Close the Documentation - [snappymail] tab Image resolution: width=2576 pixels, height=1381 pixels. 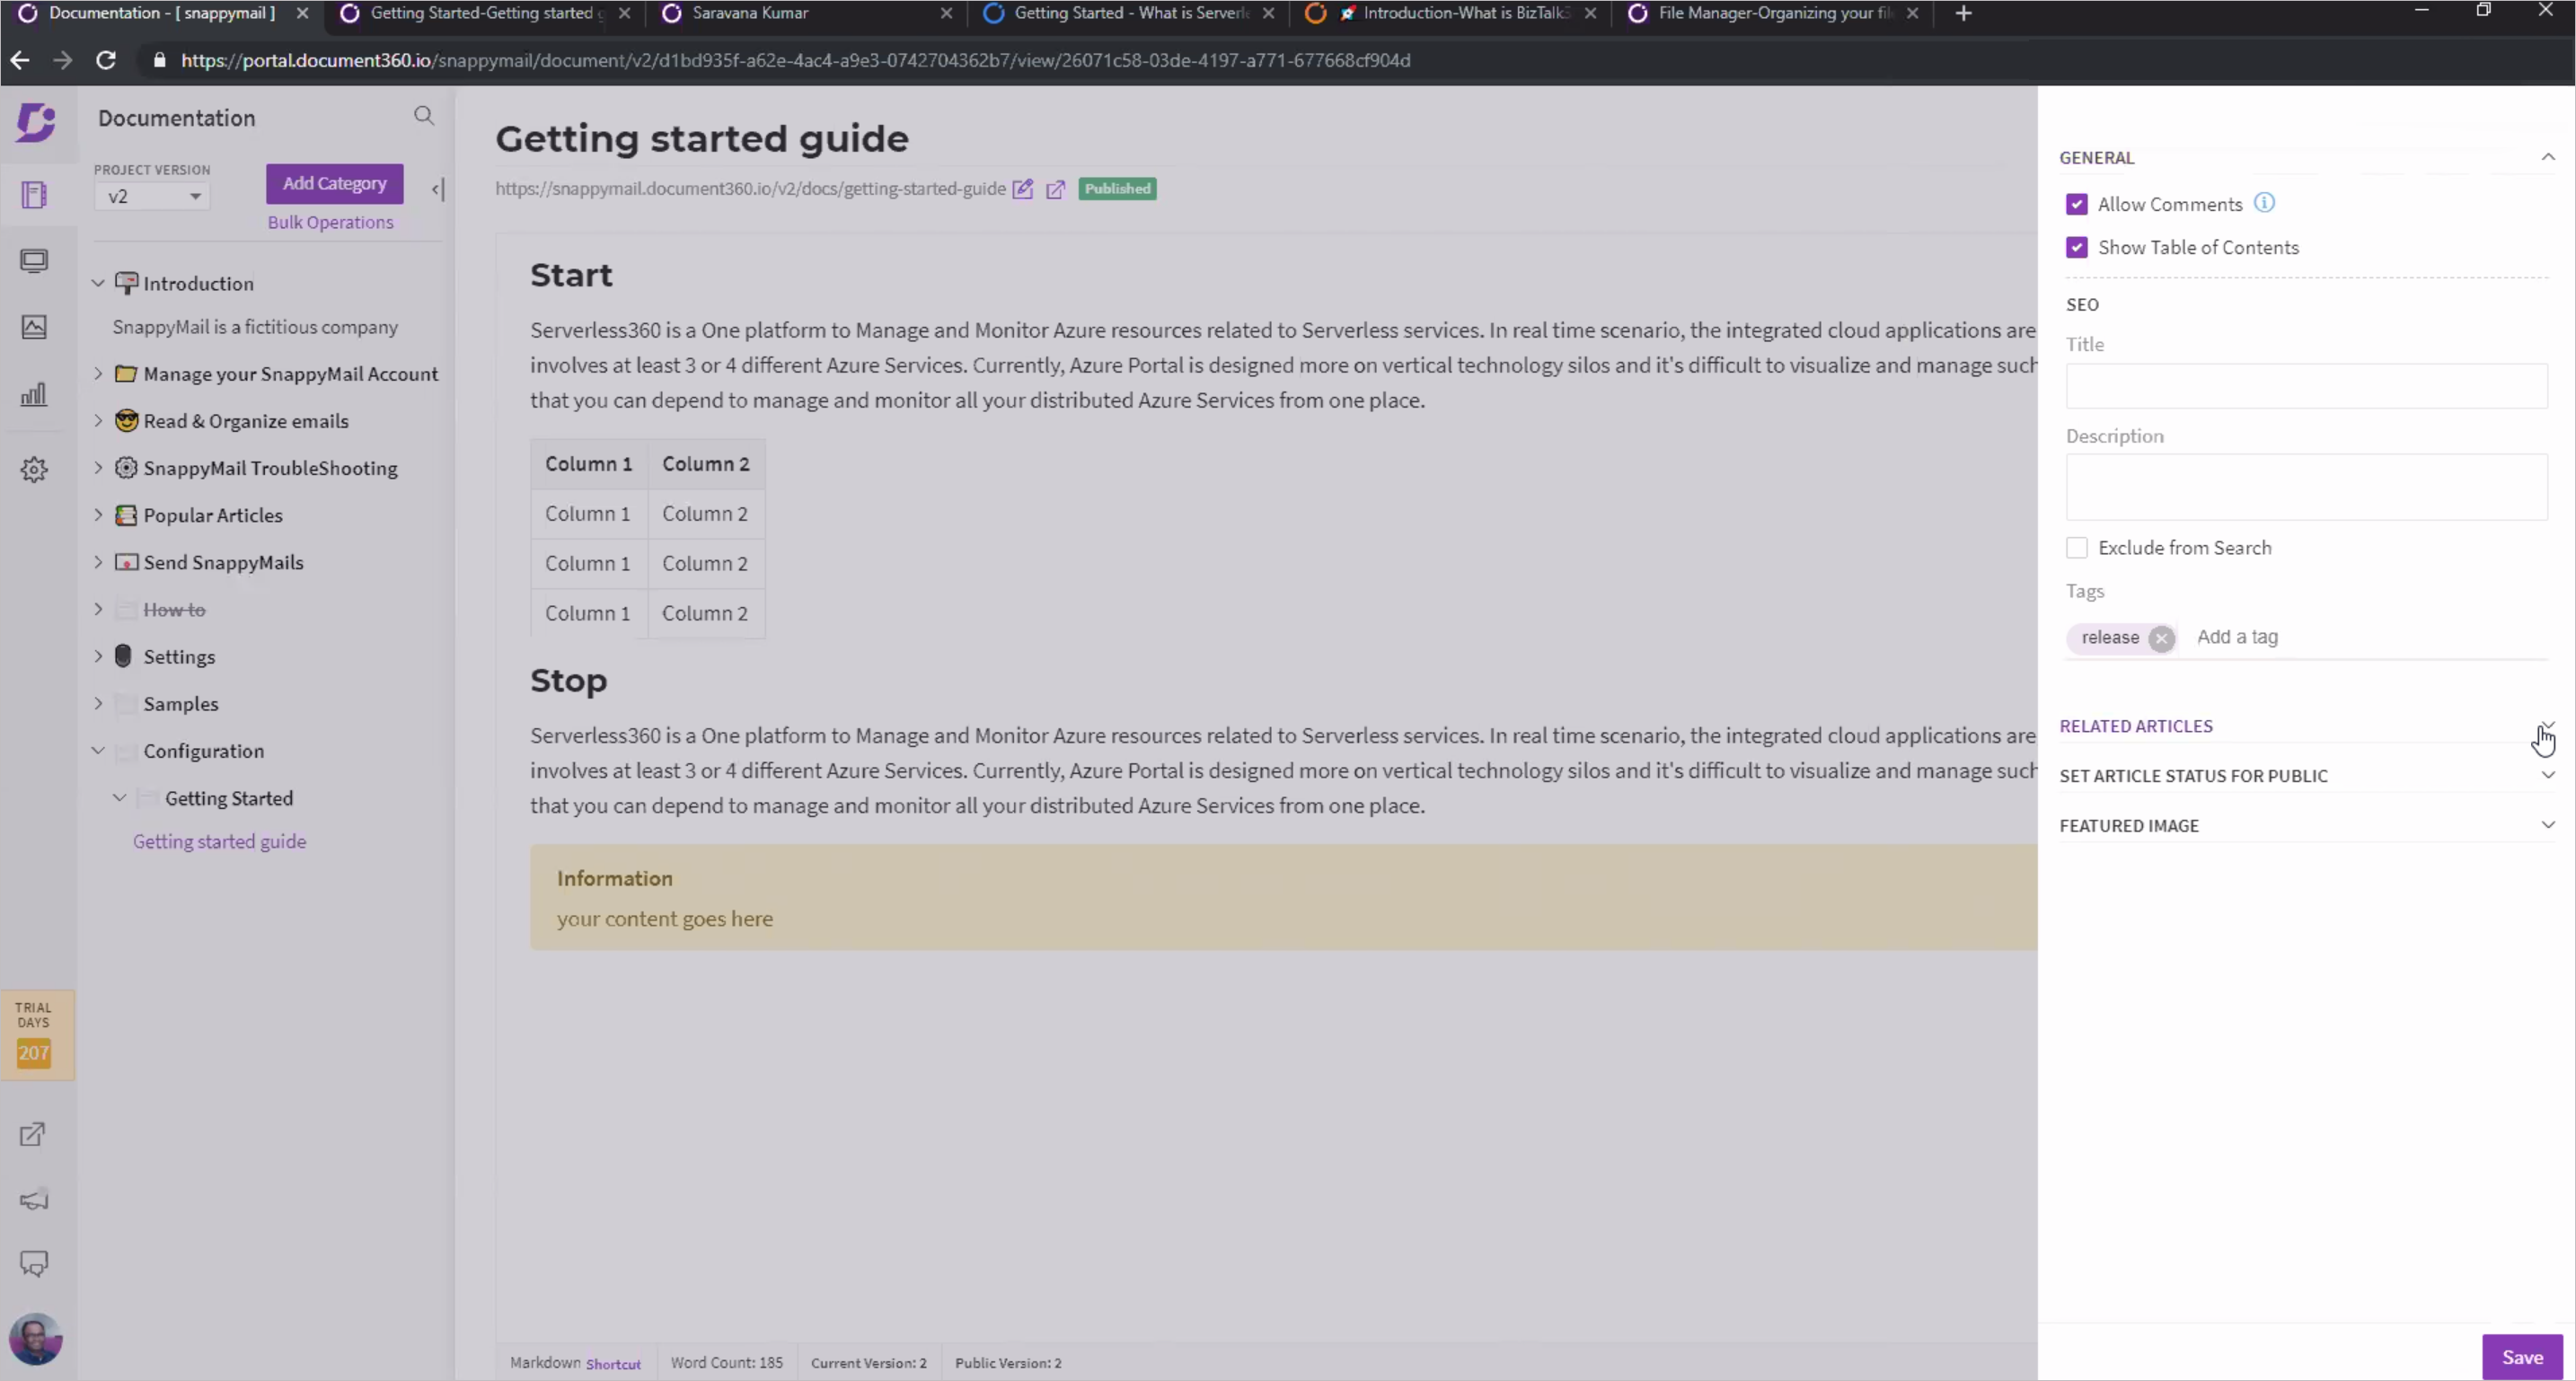[302, 13]
